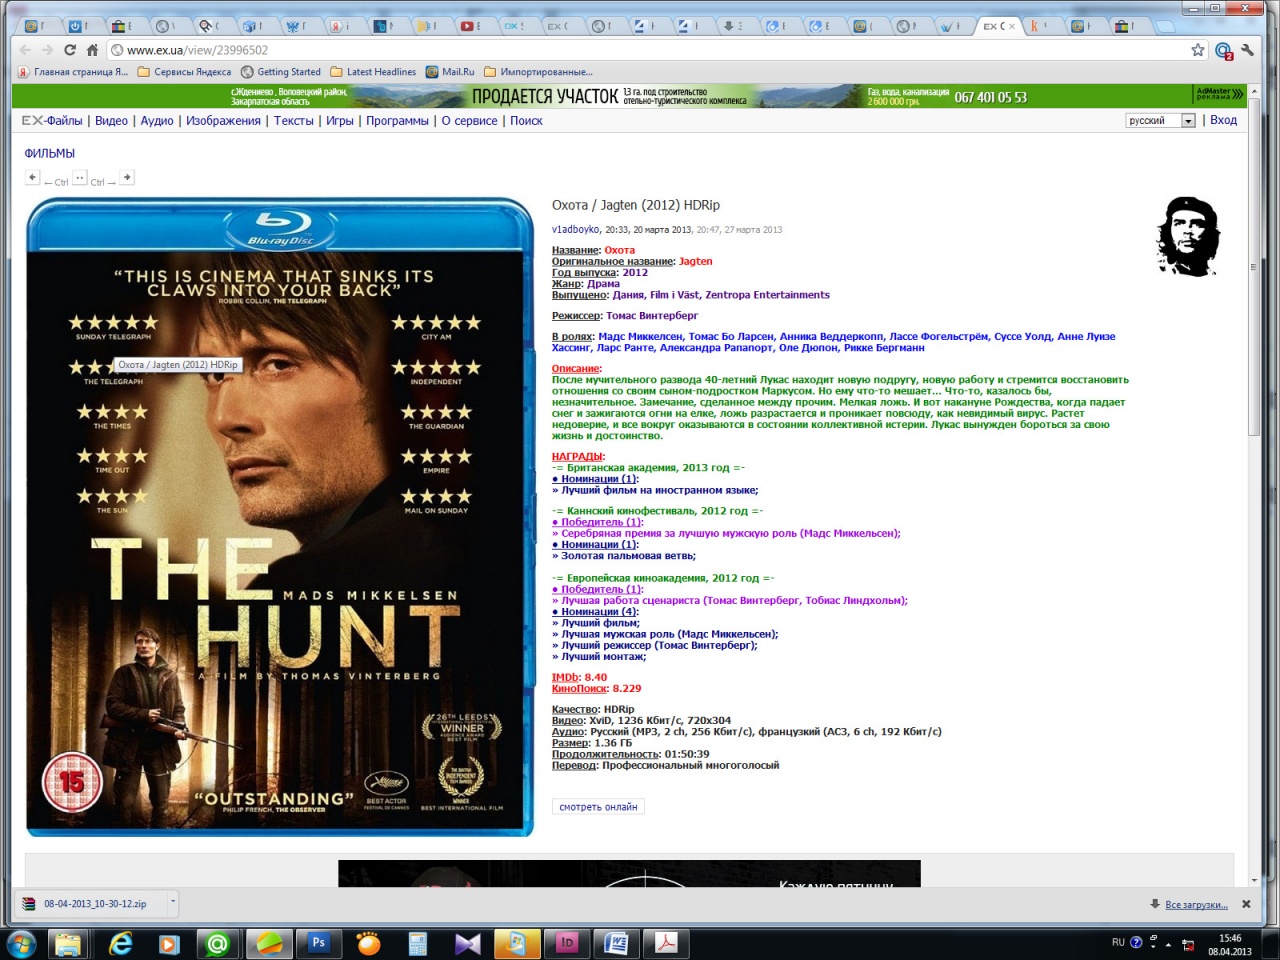This screenshot has height=960, width=1280.
Task: Click director Томас Винтерберг link
Action: tap(652, 315)
